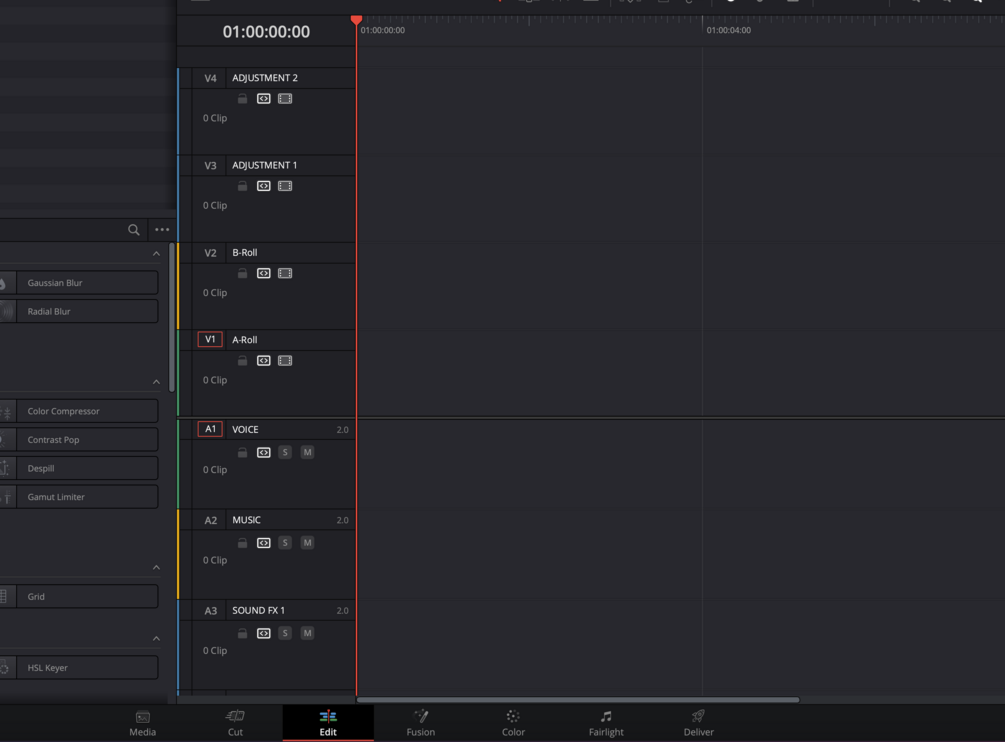Image resolution: width=1005 pixels, height=742 pixels.
Task: Select the Grid effect
Action: (x=79, y=597)
